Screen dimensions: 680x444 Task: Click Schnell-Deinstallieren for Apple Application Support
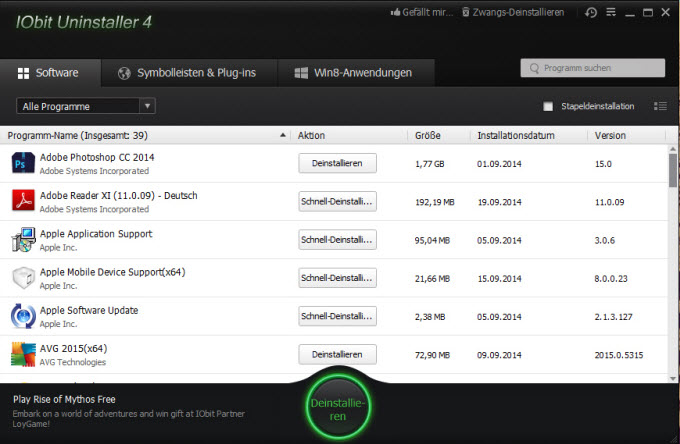pos(337,240)
